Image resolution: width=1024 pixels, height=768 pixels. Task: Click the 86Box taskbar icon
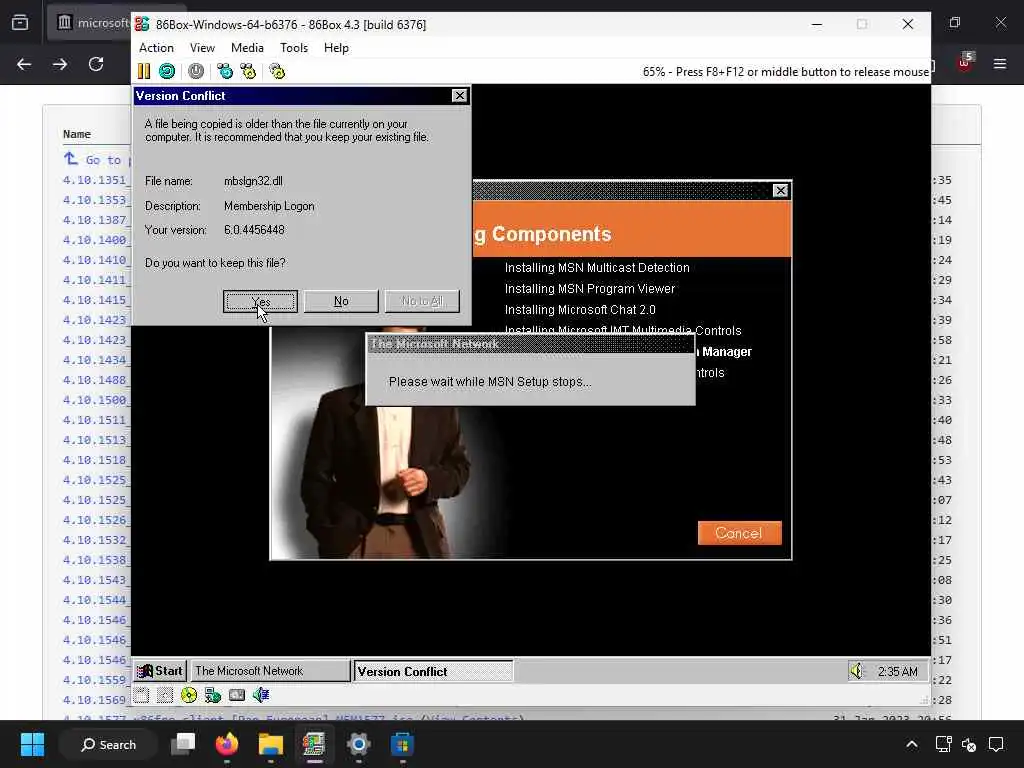[x=314, y=744]
